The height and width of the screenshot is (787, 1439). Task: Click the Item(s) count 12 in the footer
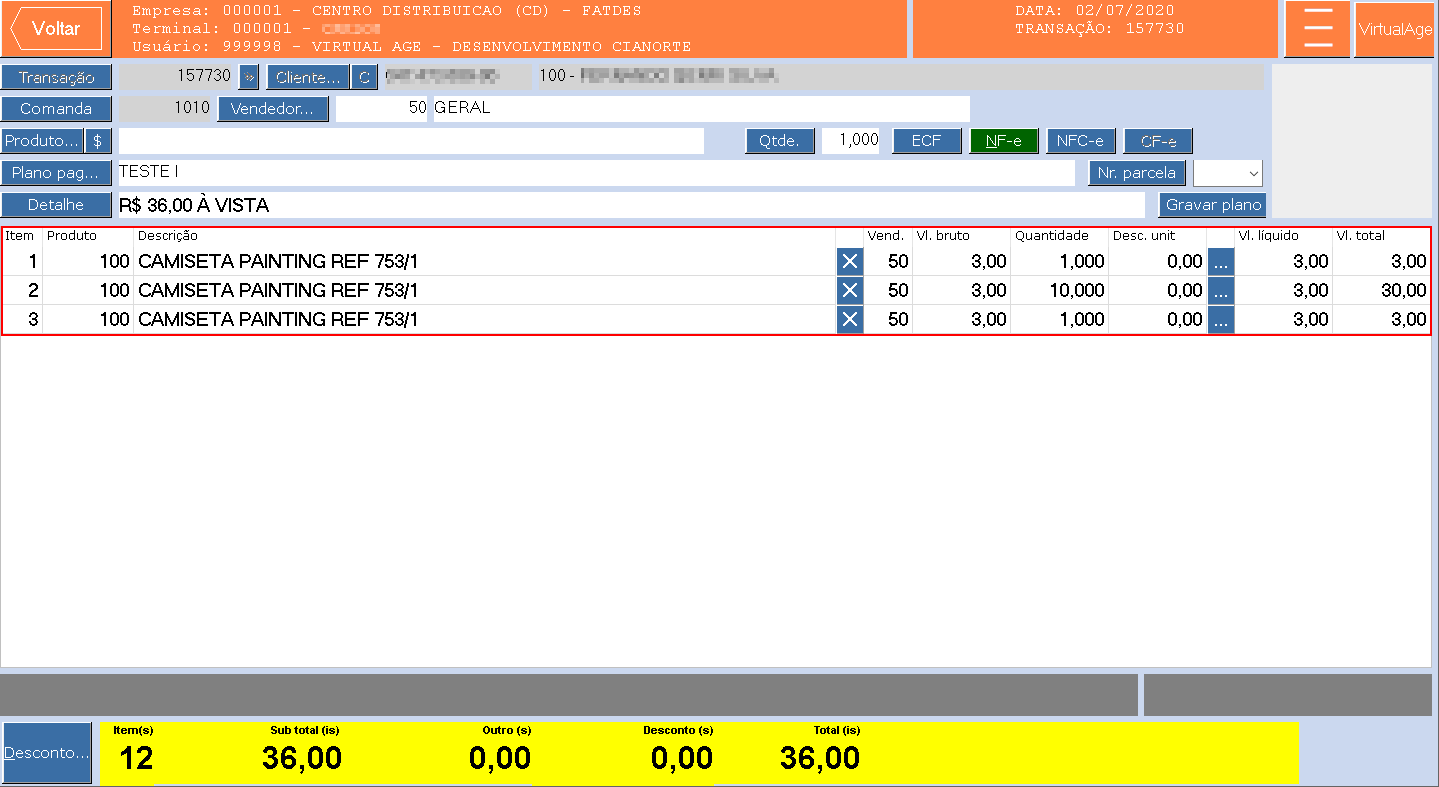[136, 758]
